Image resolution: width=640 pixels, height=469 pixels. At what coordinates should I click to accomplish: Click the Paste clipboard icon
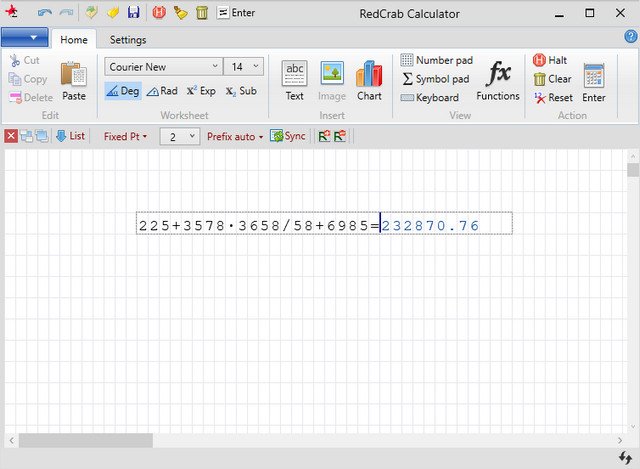click(73, 80)
